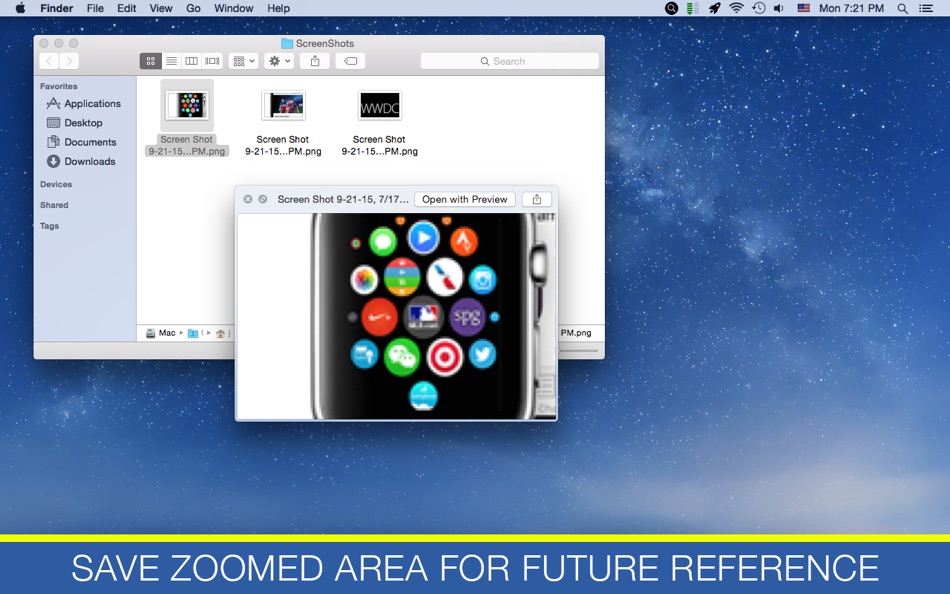Open Downloads in the sidebar

[81, 162]
